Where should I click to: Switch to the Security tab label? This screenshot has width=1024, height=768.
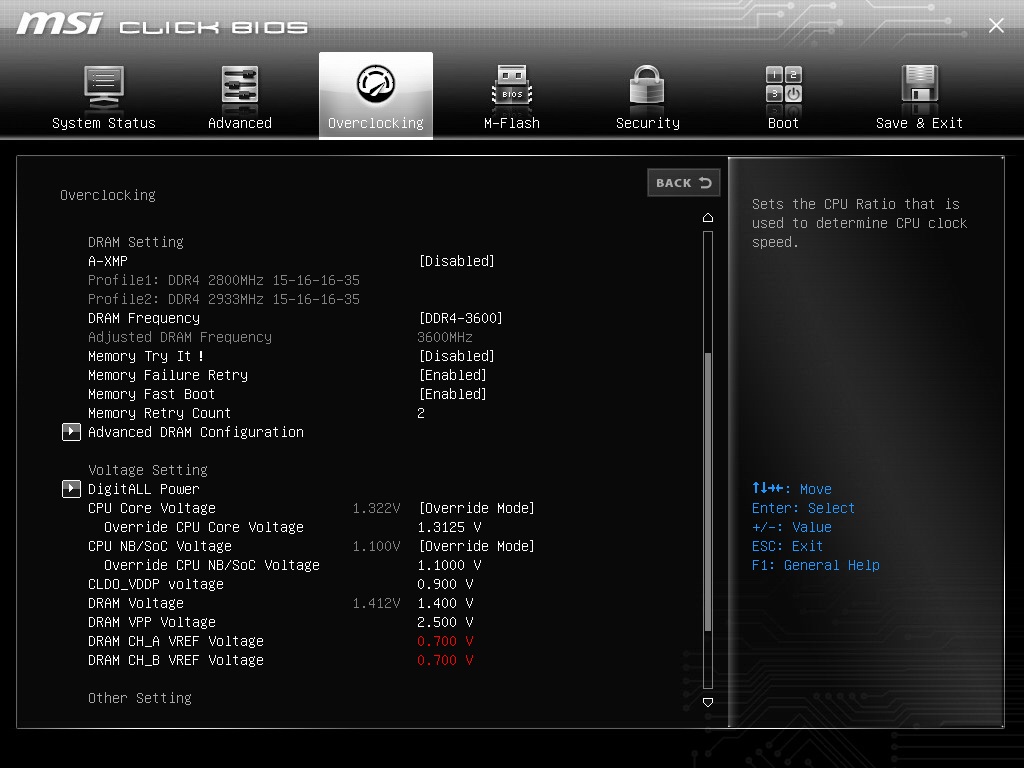tap(648, 123)
